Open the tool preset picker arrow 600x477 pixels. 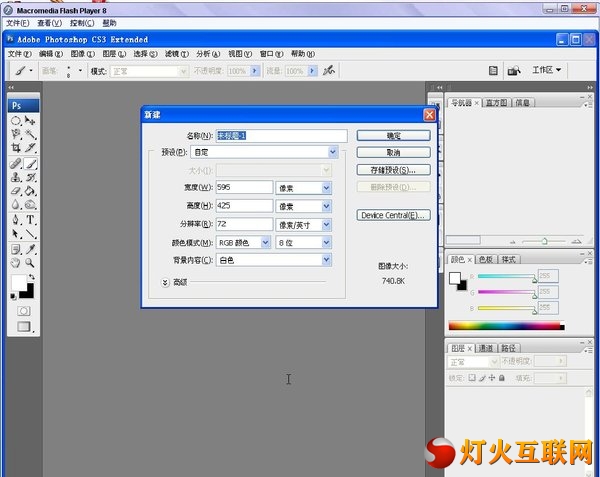pos(31,70)
